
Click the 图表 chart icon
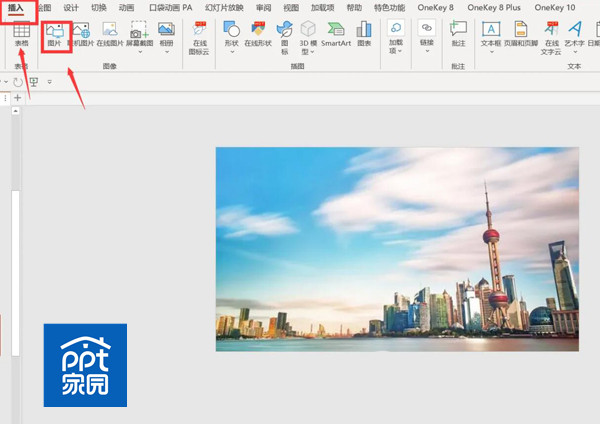[x=364, y=29]
